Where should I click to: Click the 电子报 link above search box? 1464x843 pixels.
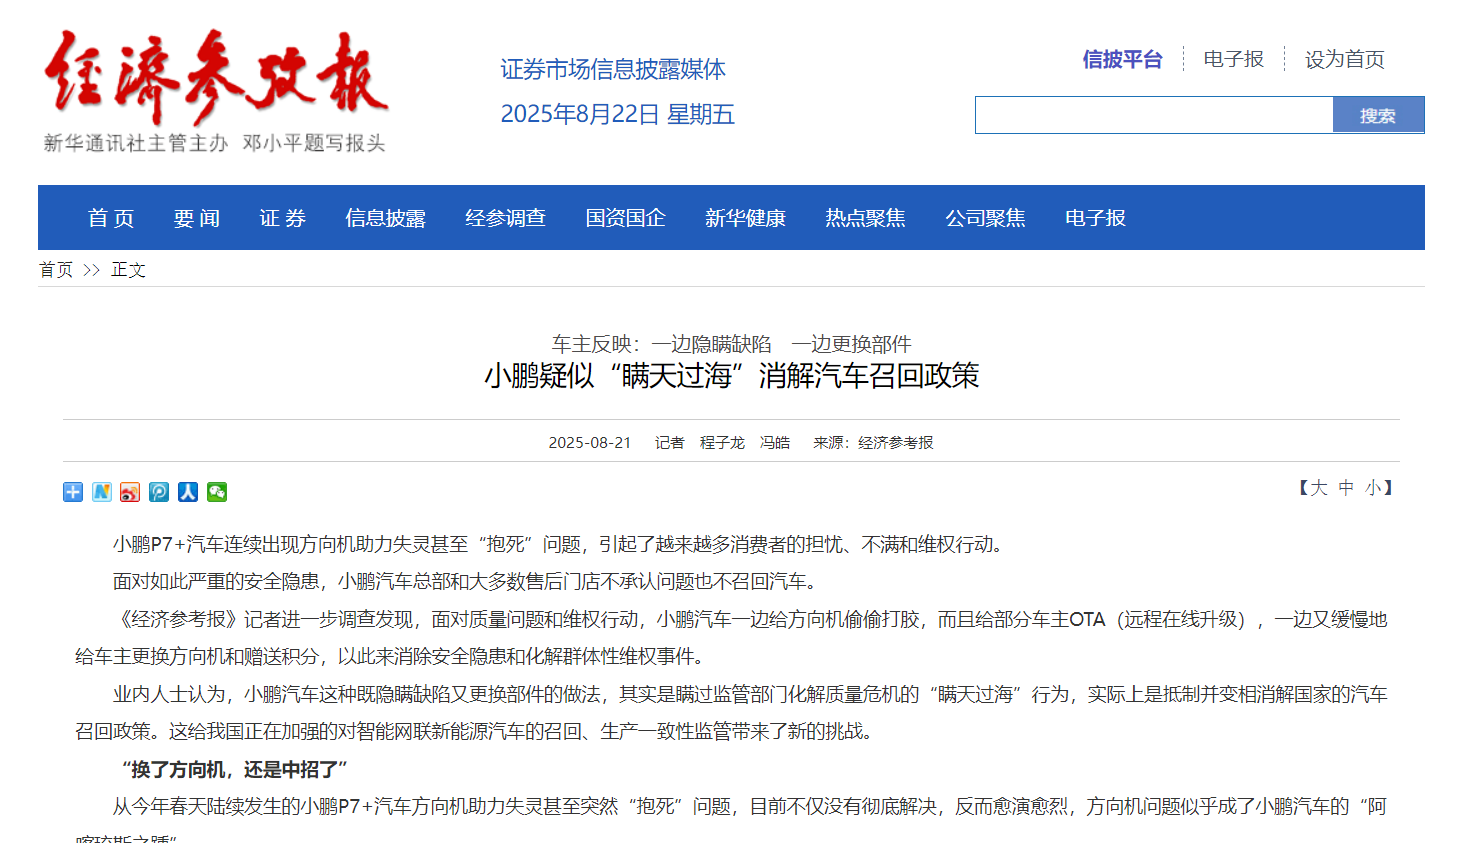click(1233, 59)
